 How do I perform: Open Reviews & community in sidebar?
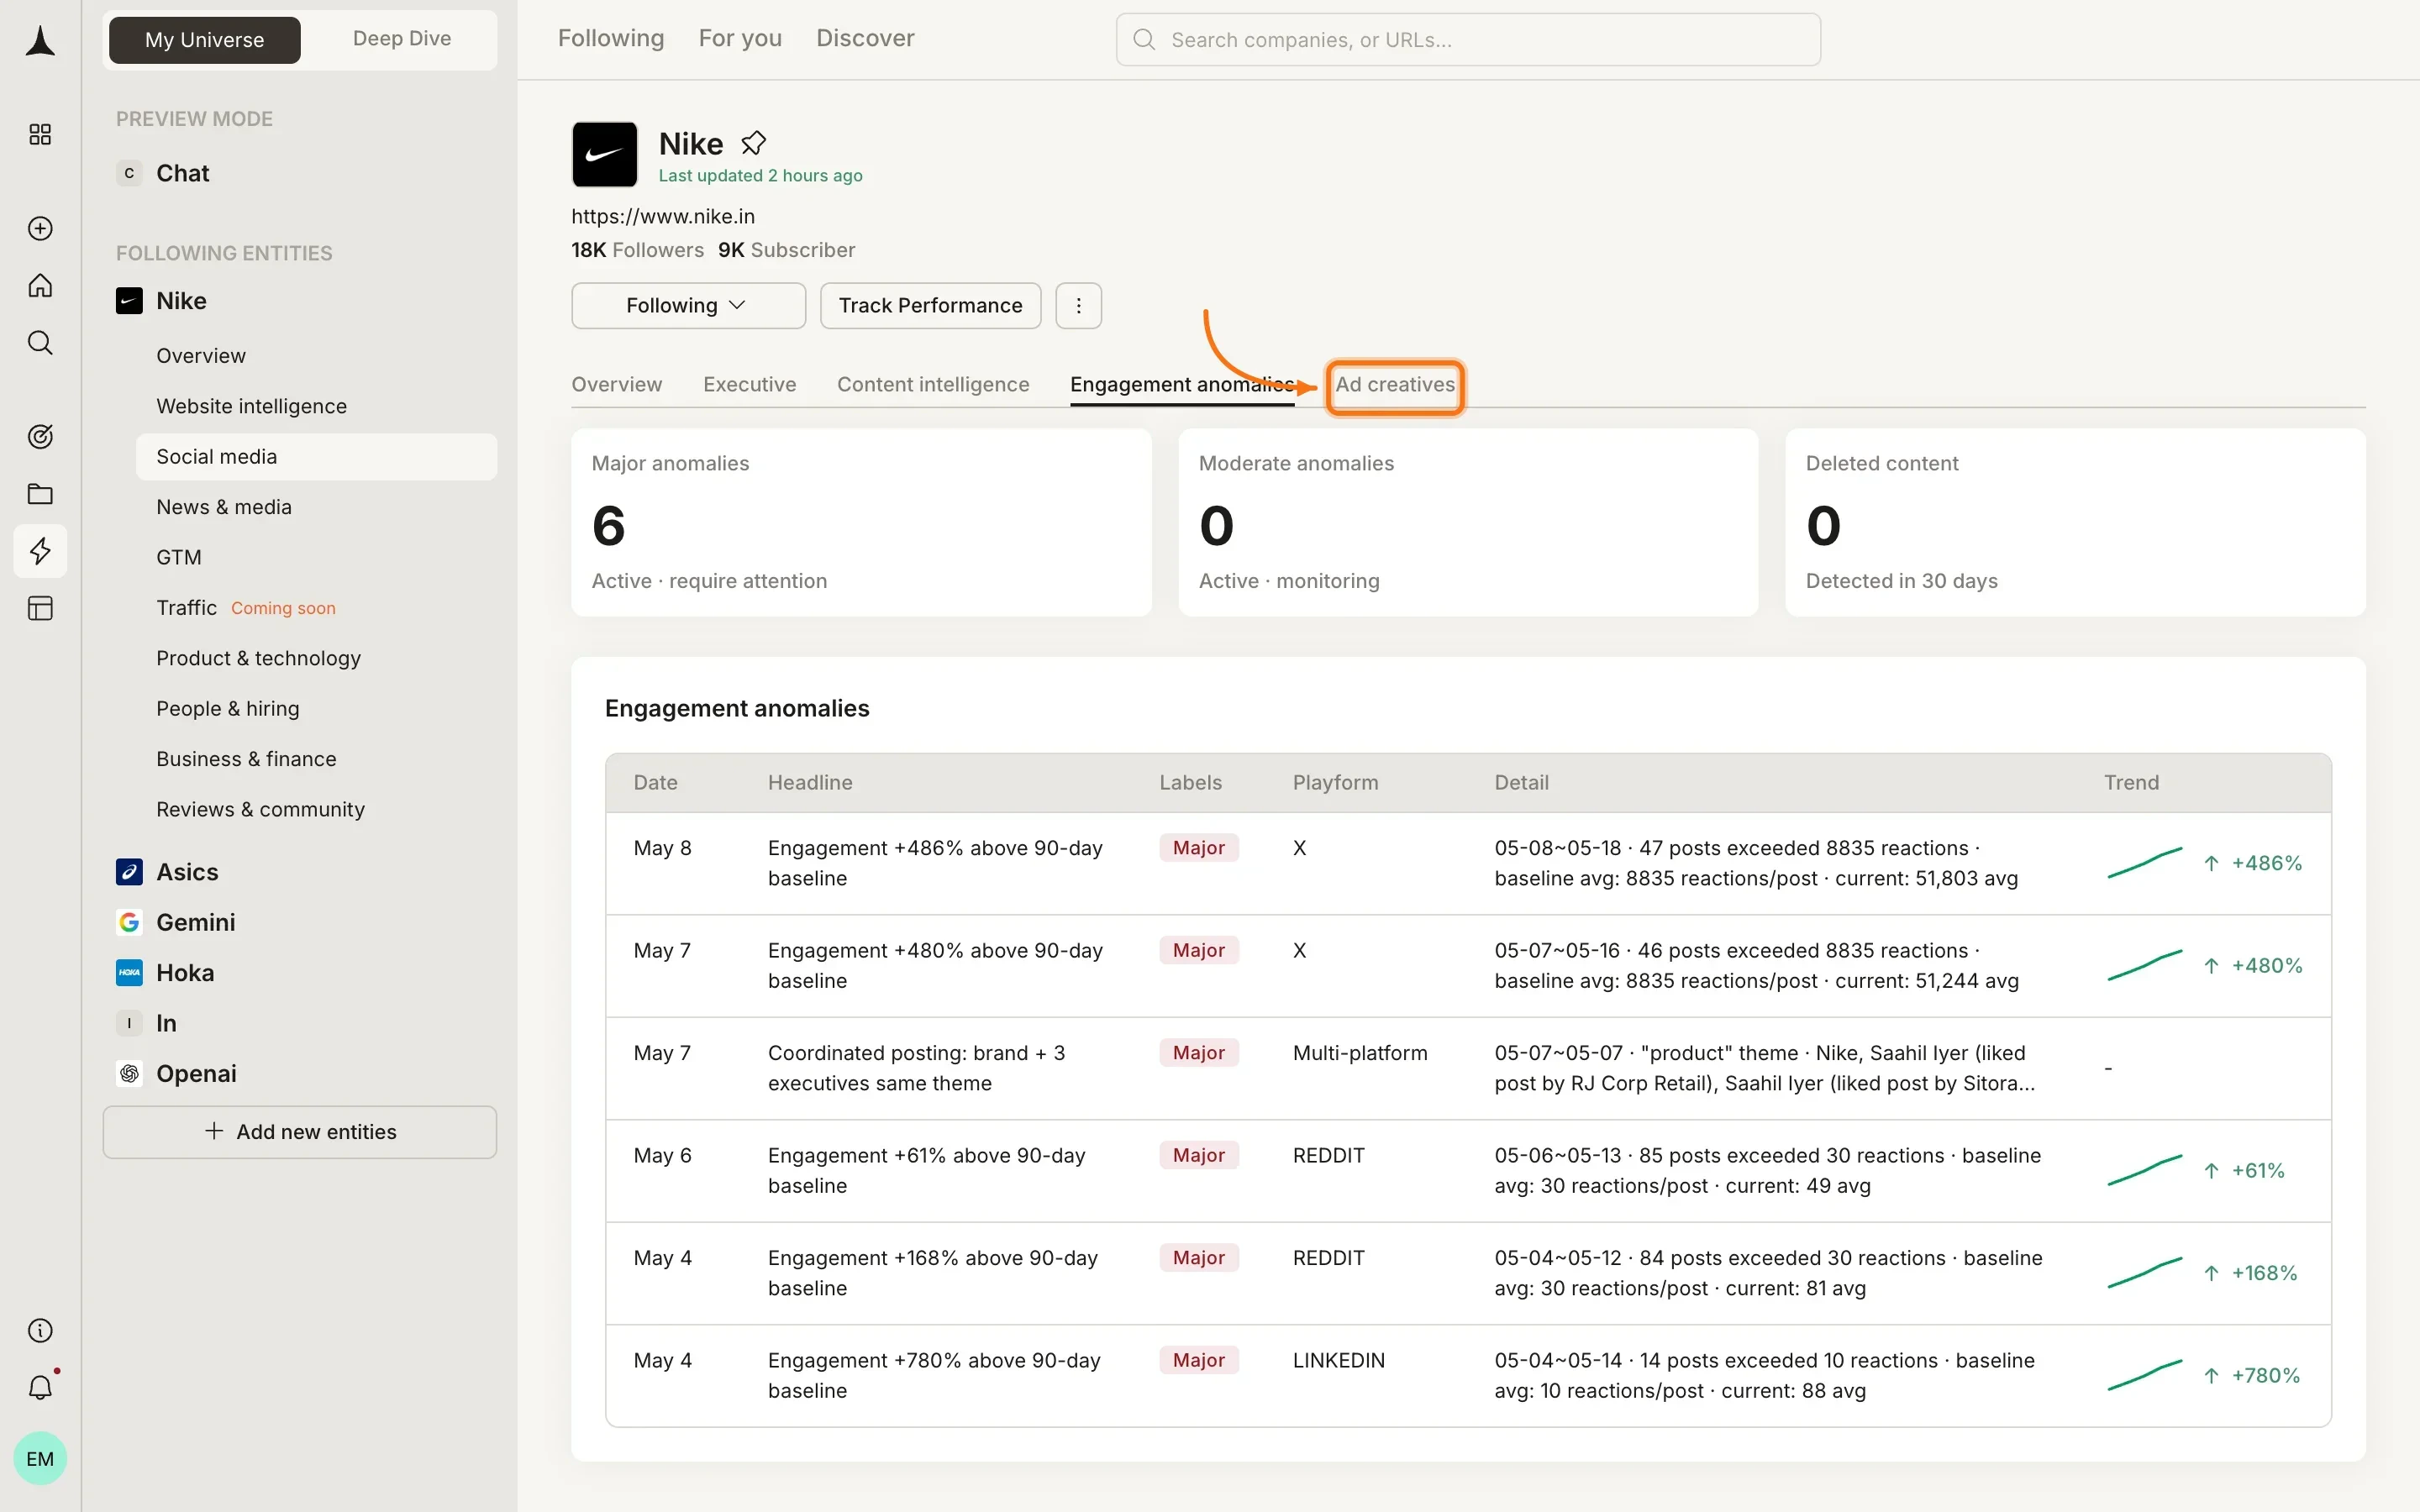click(260, 809)
